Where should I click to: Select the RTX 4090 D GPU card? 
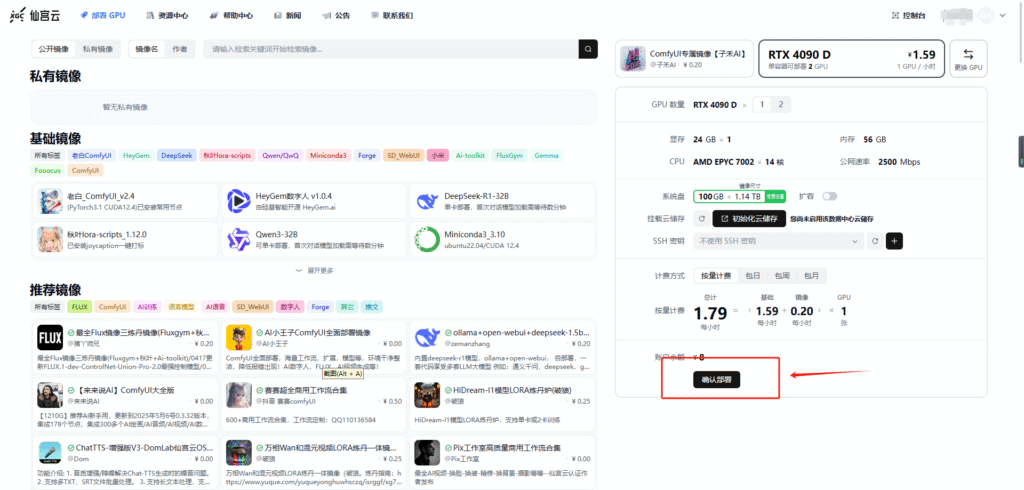[x=852, y=58]
